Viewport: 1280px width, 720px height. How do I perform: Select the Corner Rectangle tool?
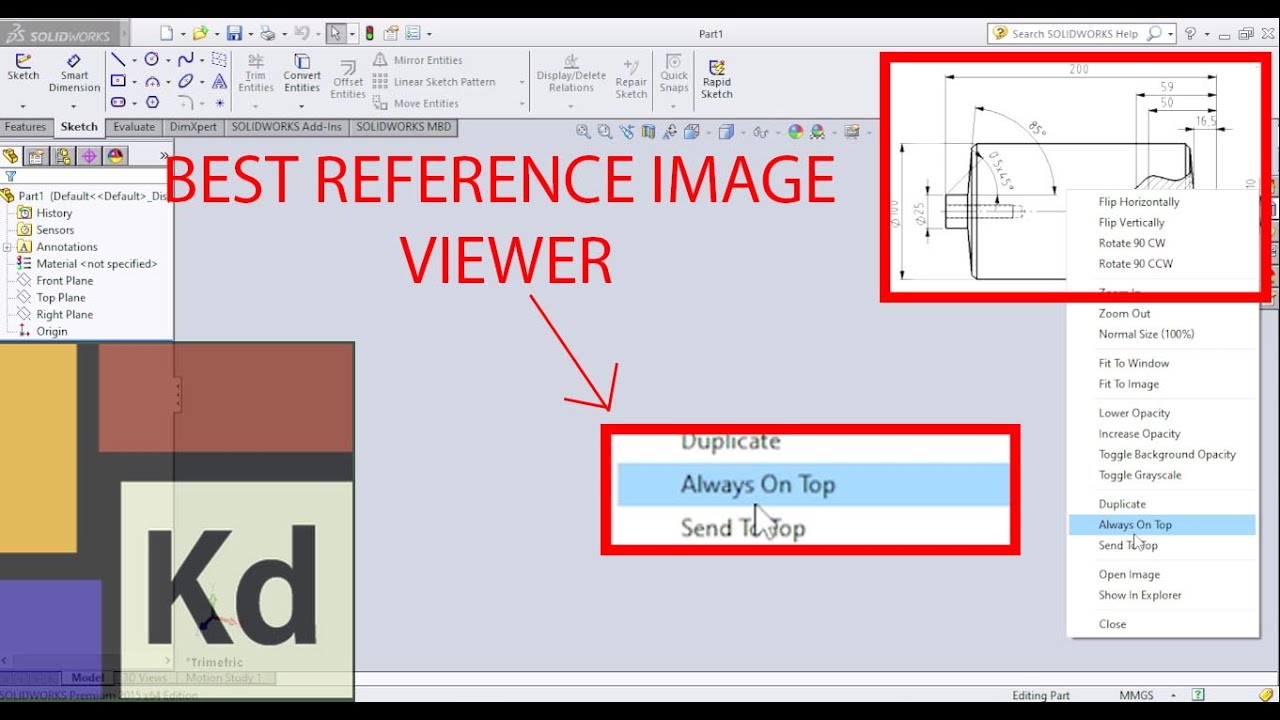click(118, 81)
